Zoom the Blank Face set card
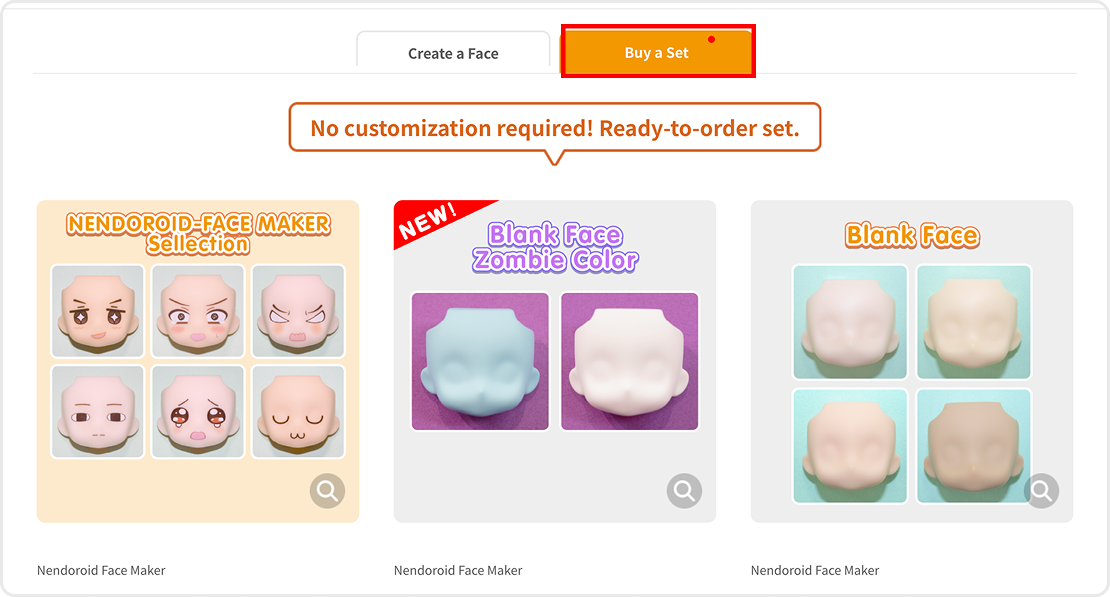 pos(1041,490)
